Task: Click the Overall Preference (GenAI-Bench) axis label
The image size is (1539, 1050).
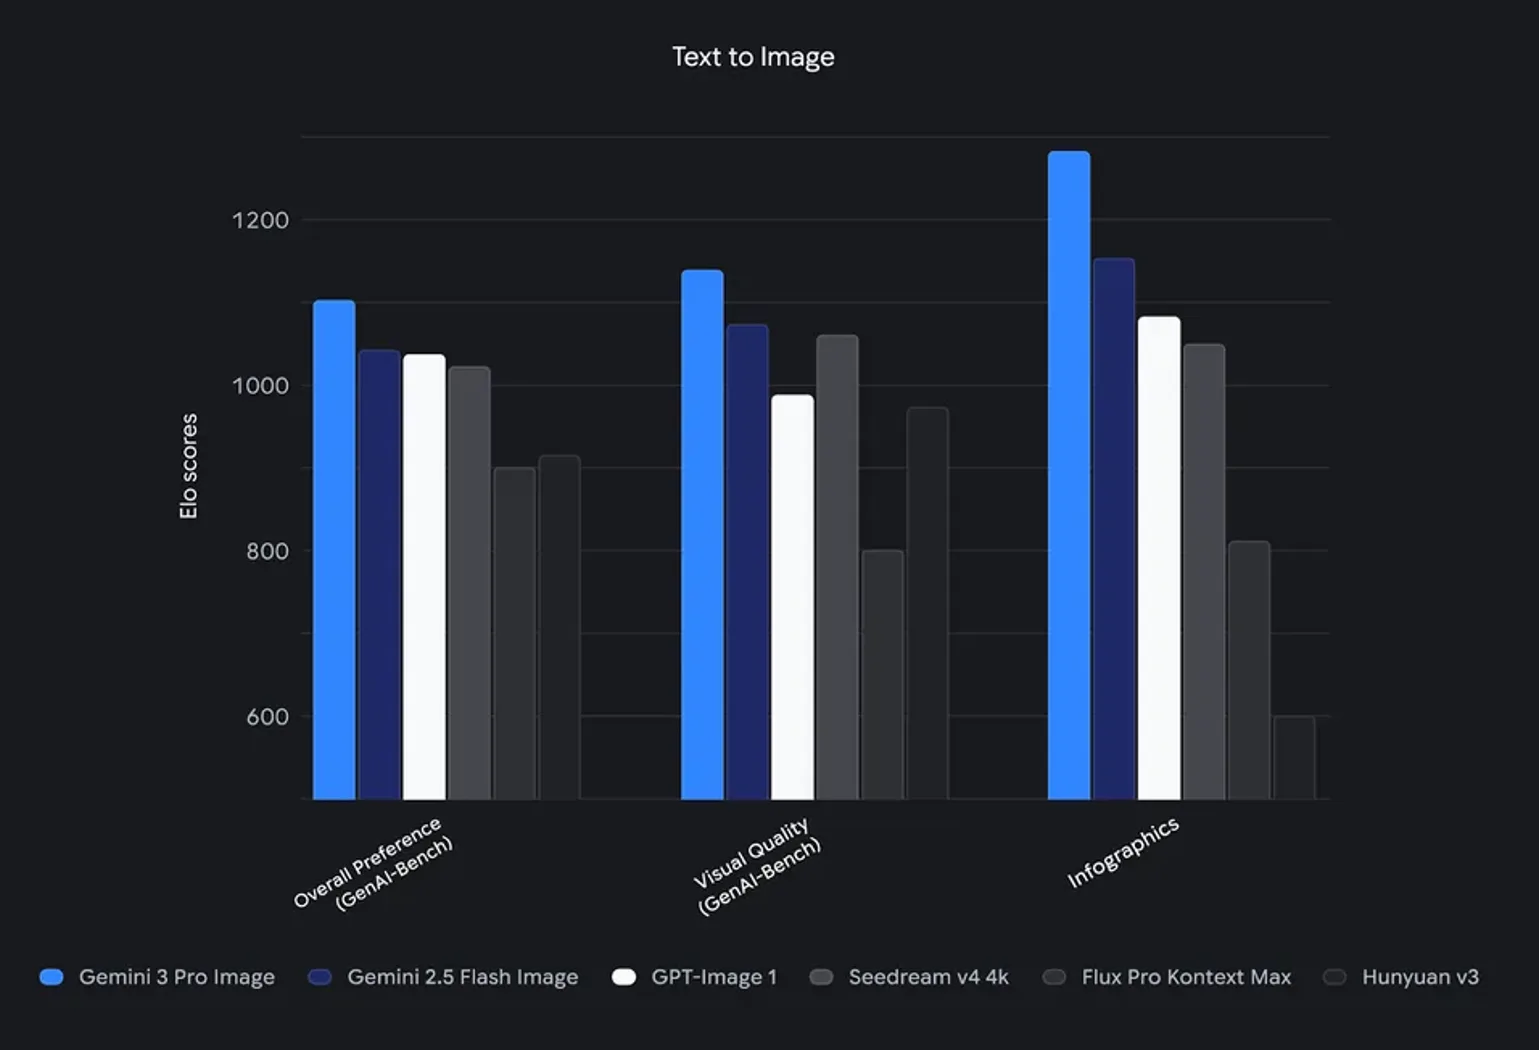Action: pyautogui.click(x=375, y=862)
